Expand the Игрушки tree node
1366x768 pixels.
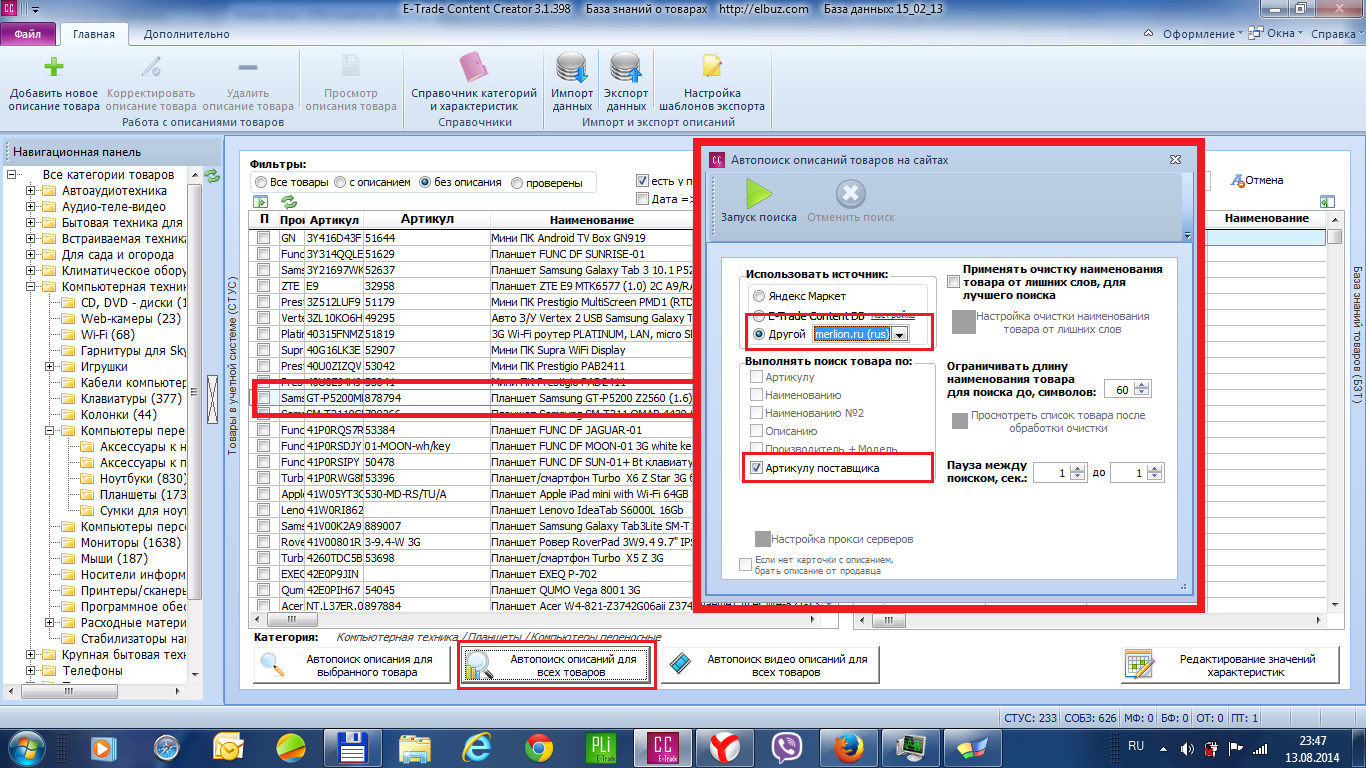[51, 367]
